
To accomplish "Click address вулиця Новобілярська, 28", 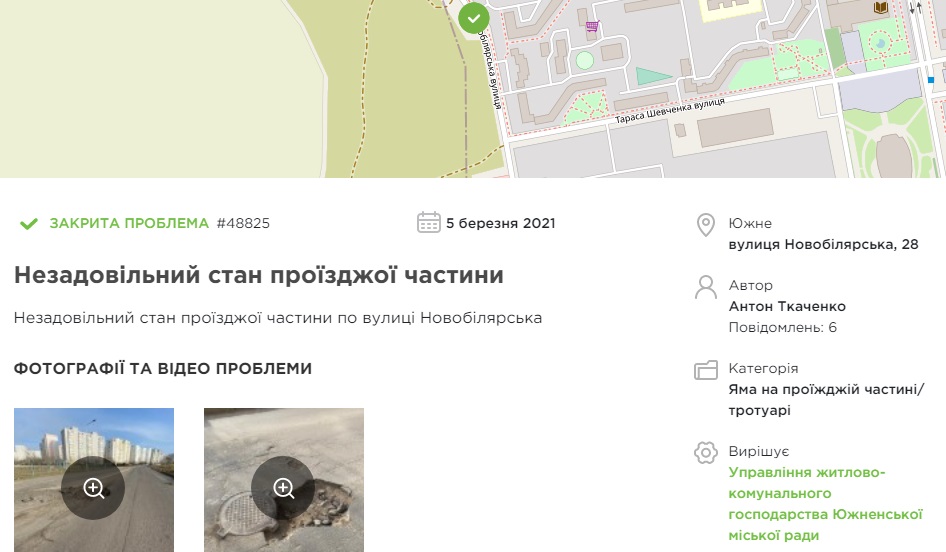I will (x=824, y=244).
